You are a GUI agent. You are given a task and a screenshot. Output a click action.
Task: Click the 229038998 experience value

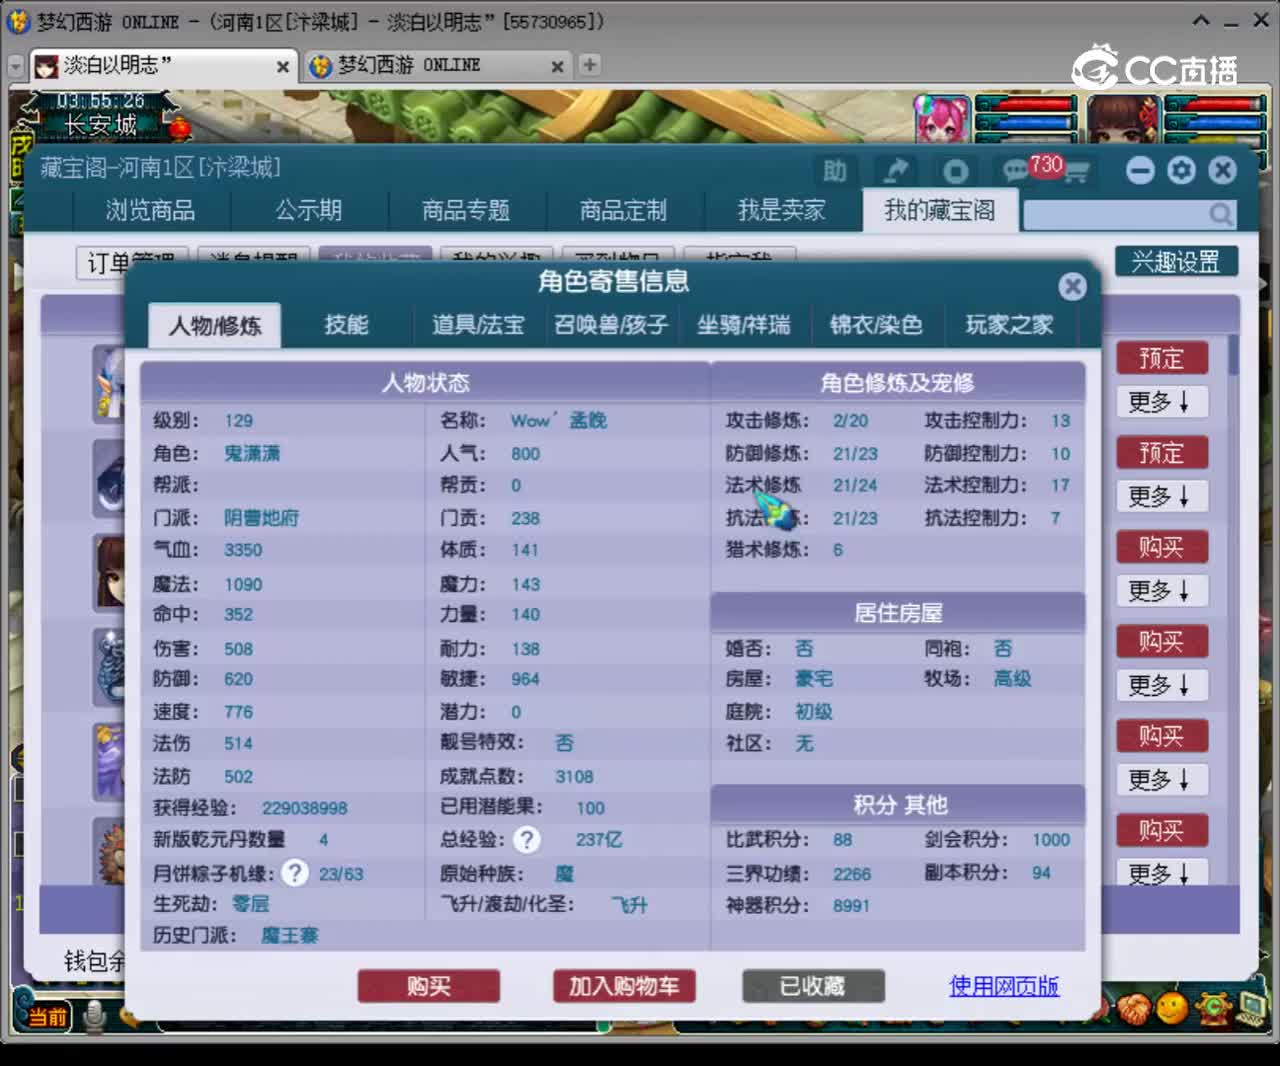(305, 808)
